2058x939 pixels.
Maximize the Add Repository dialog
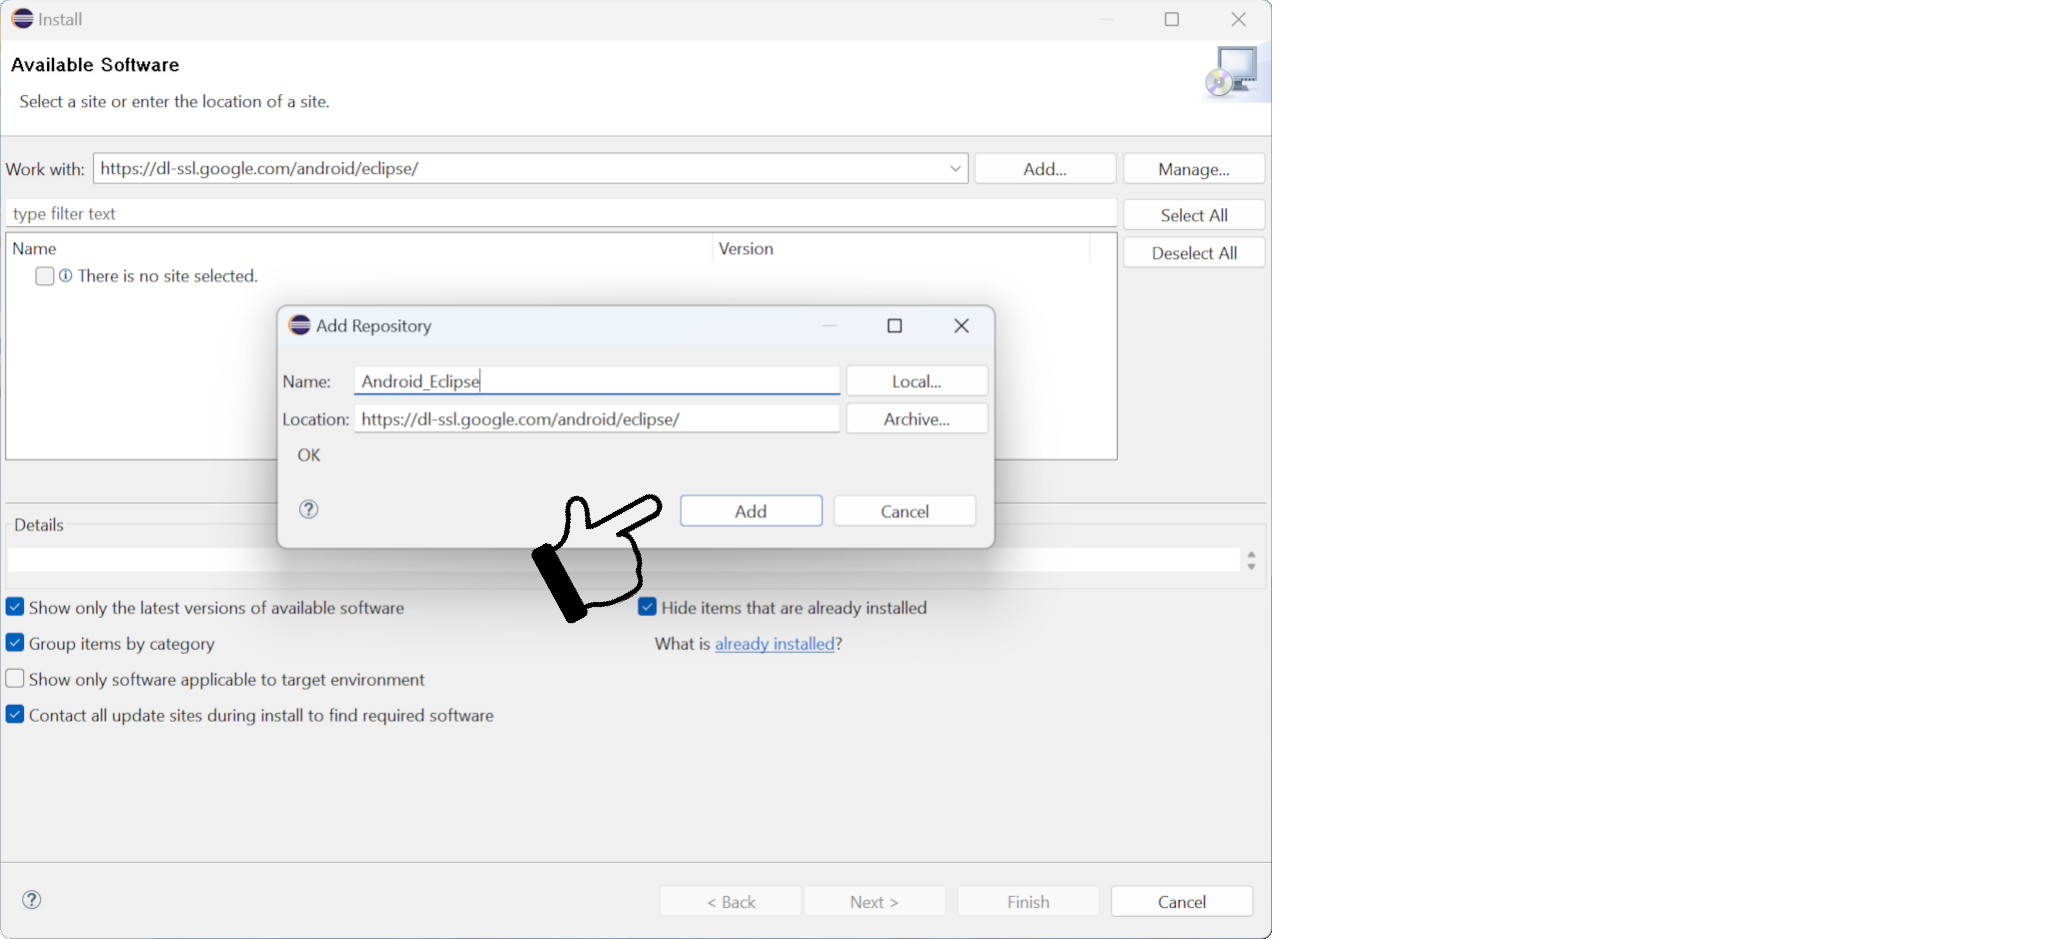pyautogui.click(x=895, y=326)
